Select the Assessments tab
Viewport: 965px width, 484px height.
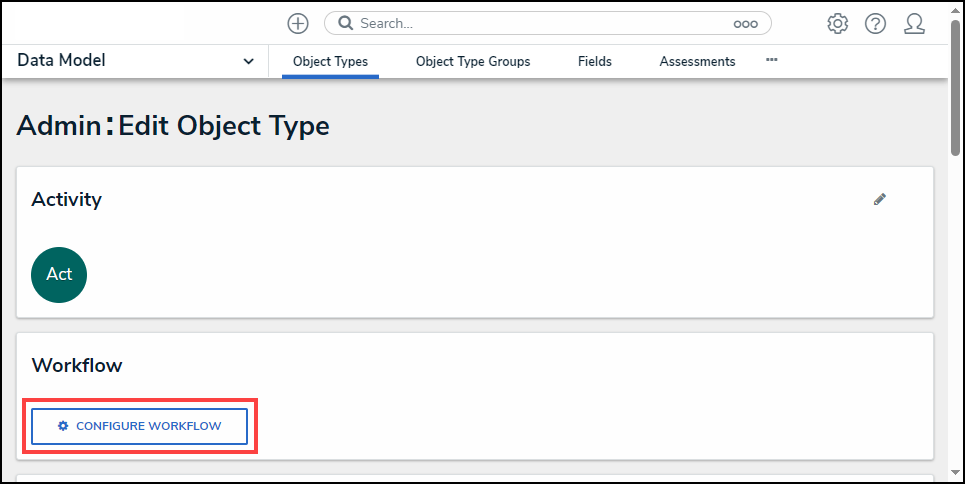point(697,62)
